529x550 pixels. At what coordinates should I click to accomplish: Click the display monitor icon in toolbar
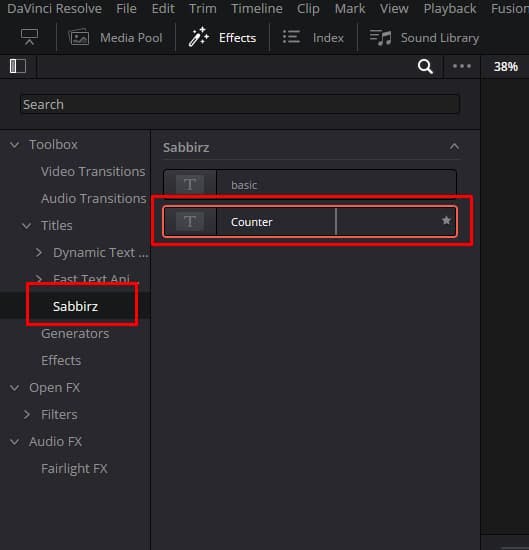tap(29, 37)
